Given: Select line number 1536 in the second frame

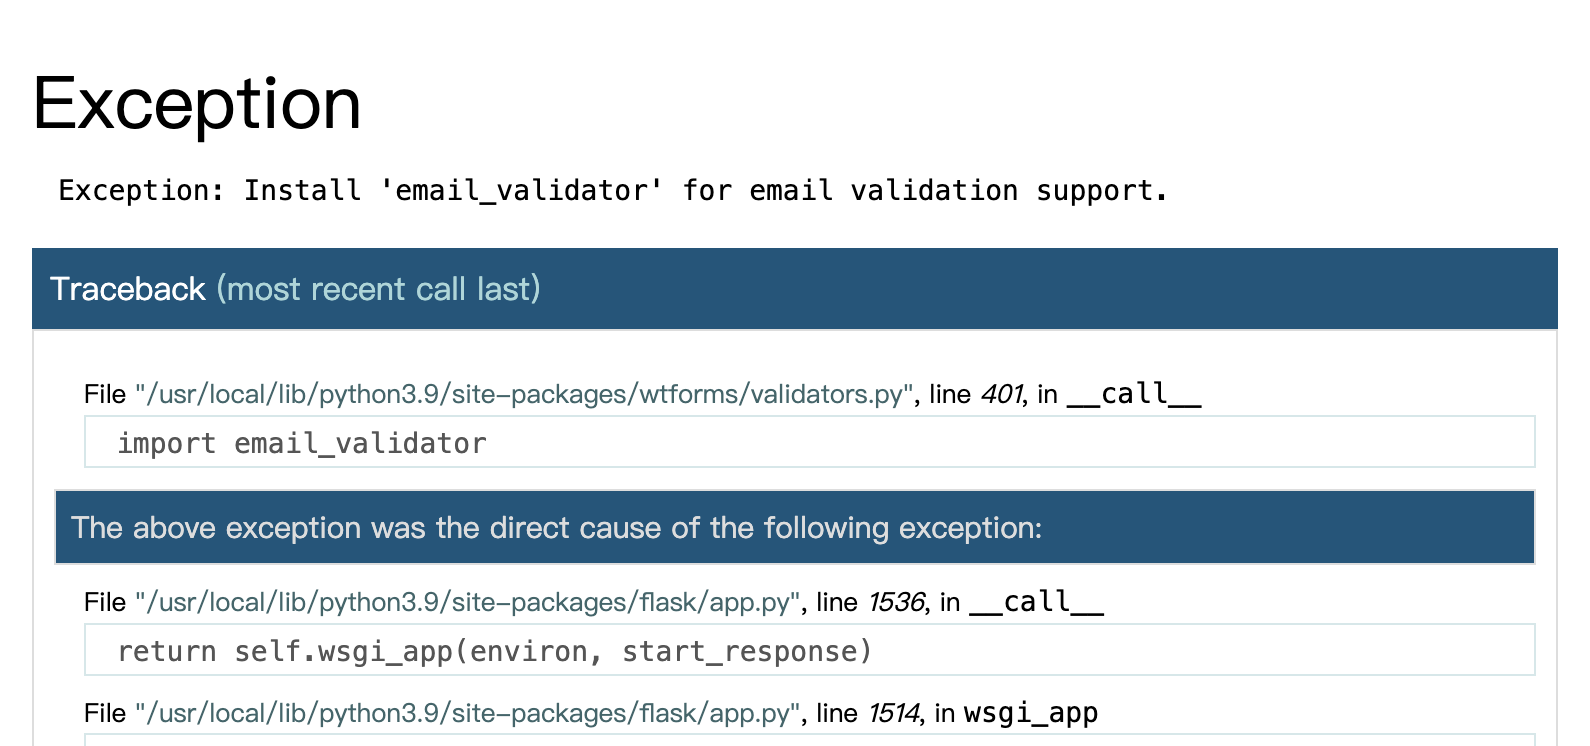Looking at the screenshot, I should click(896, 602).
